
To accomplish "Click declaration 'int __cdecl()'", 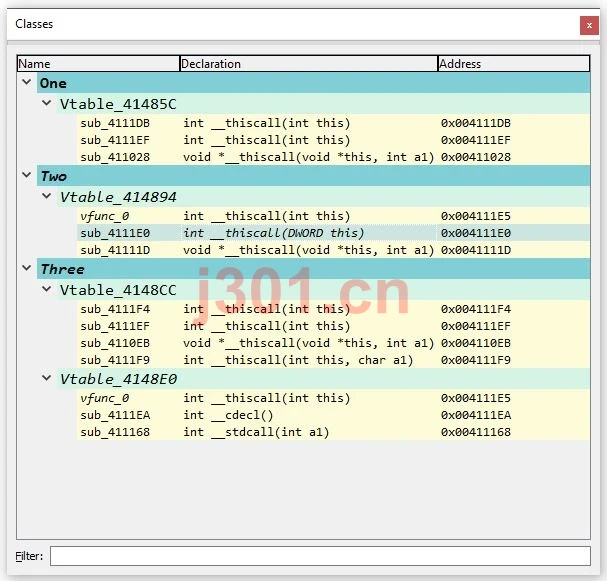I will coord(228,415).
